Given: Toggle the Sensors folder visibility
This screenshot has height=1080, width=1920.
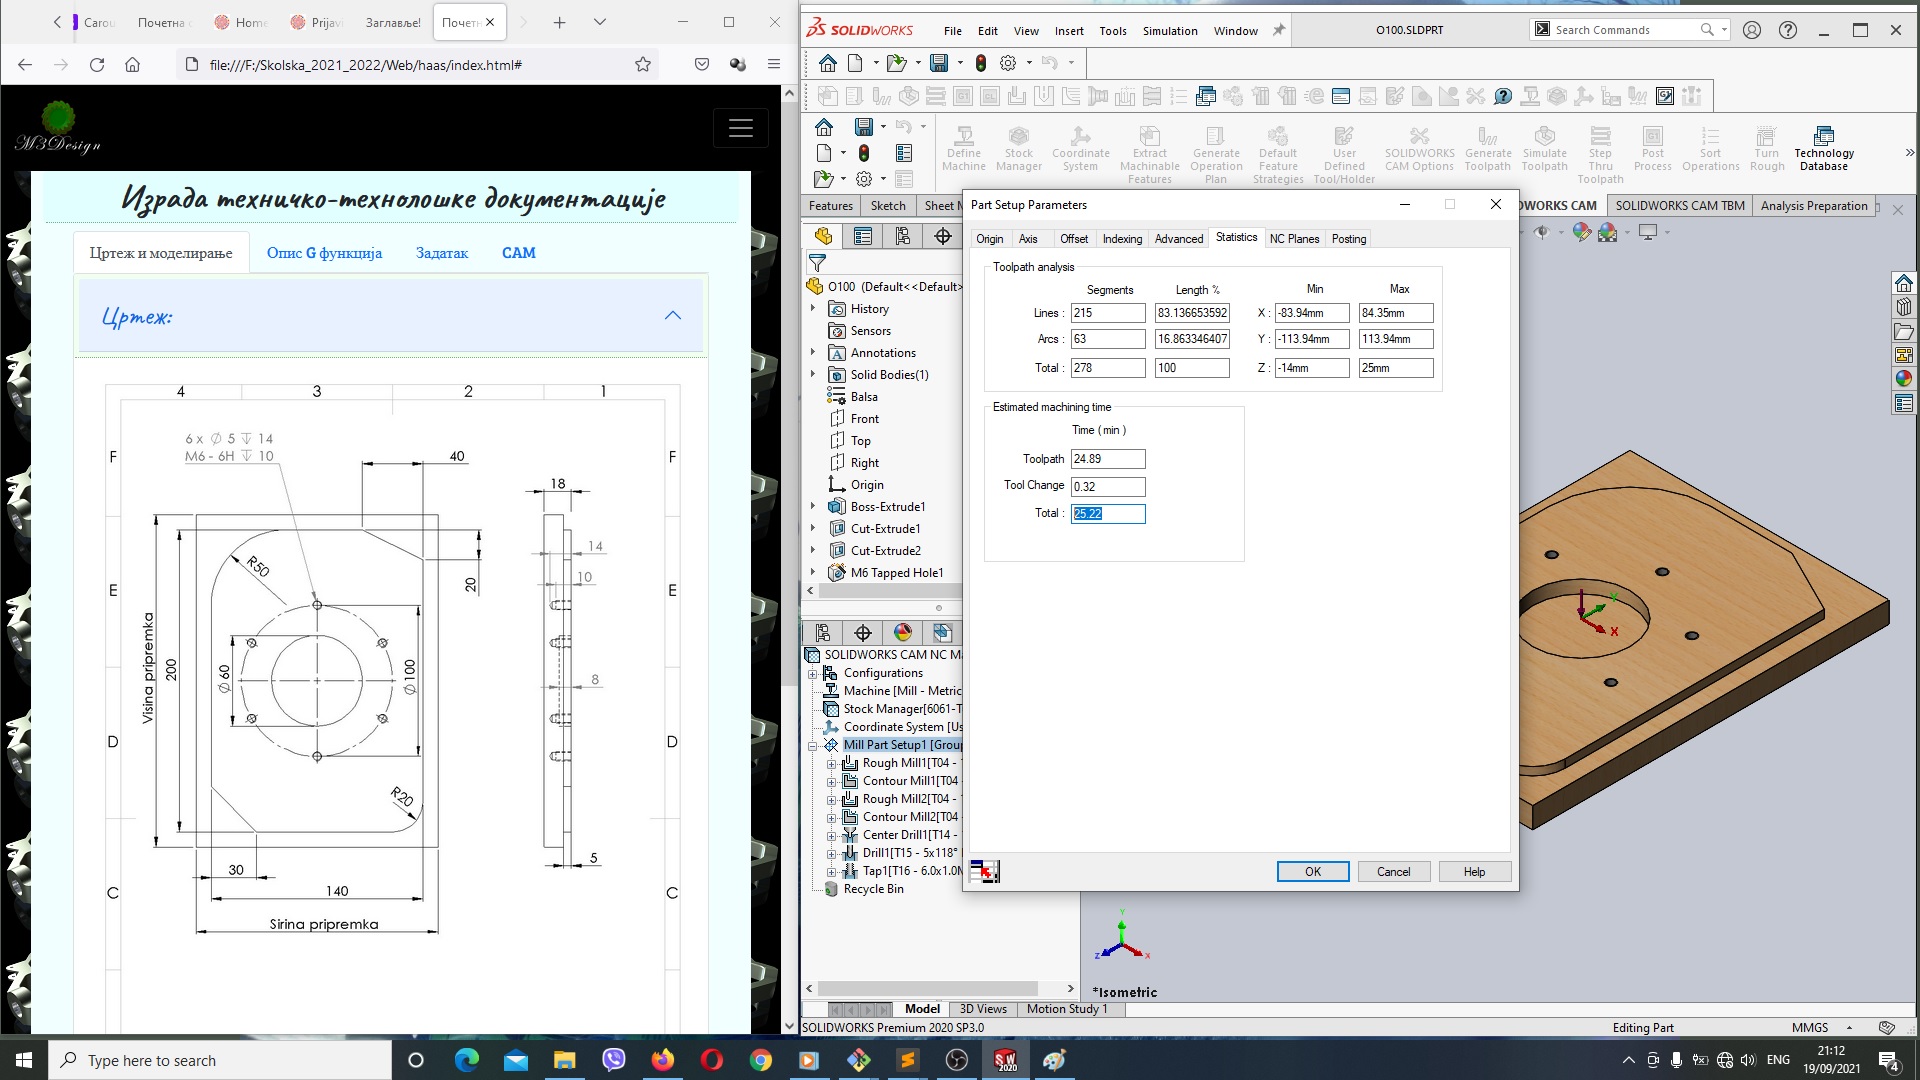Looking at the screenshot, I should (x=815, y=330).
